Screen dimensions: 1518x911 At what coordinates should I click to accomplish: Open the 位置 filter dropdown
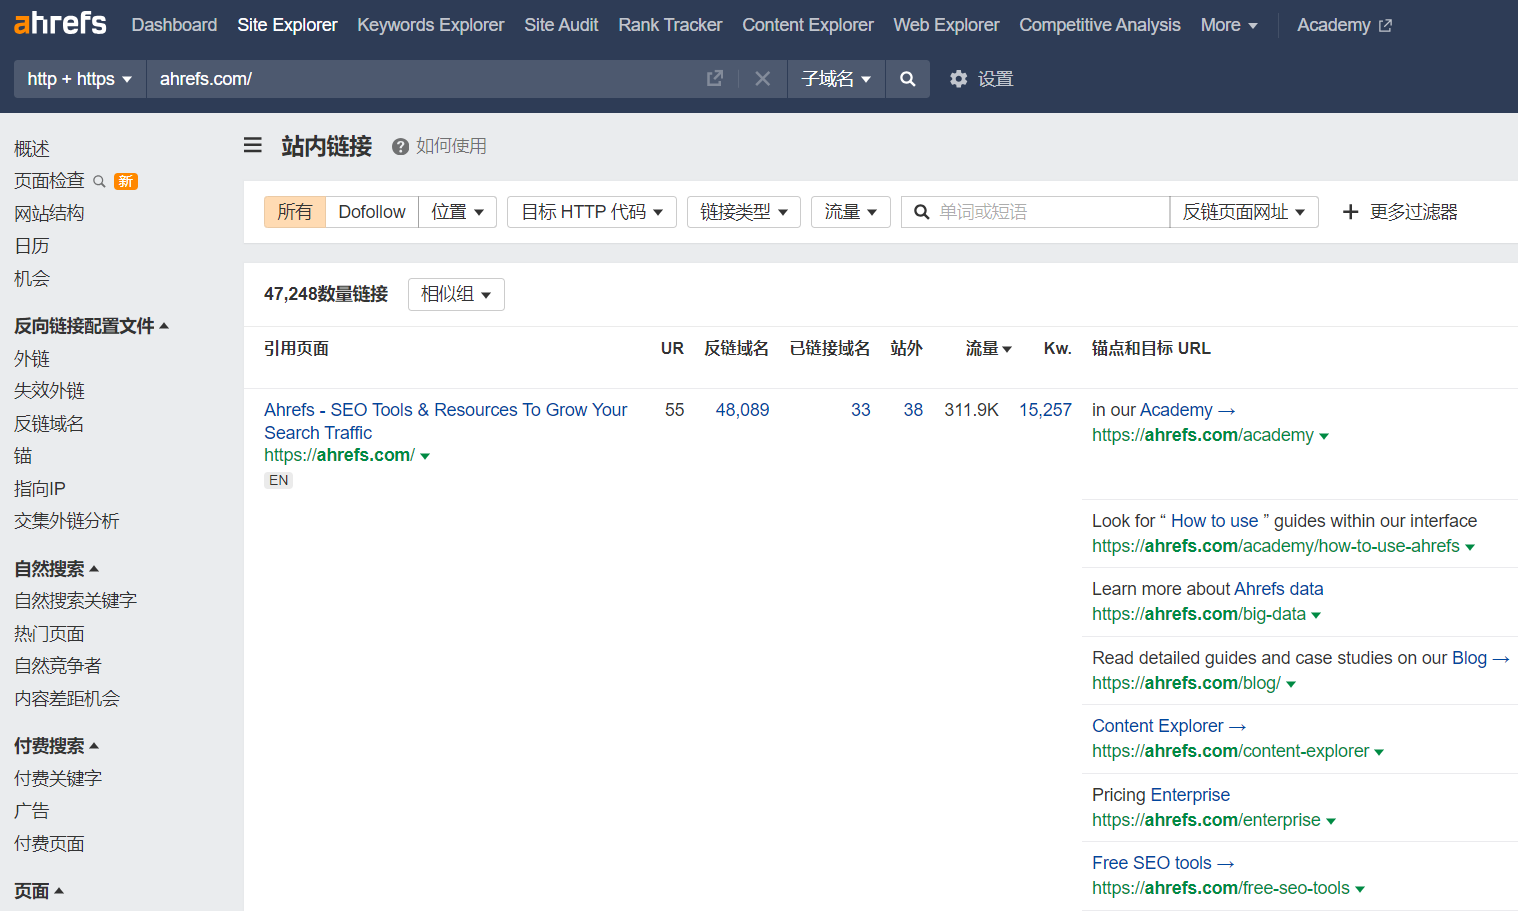click(x=457, y=212)
